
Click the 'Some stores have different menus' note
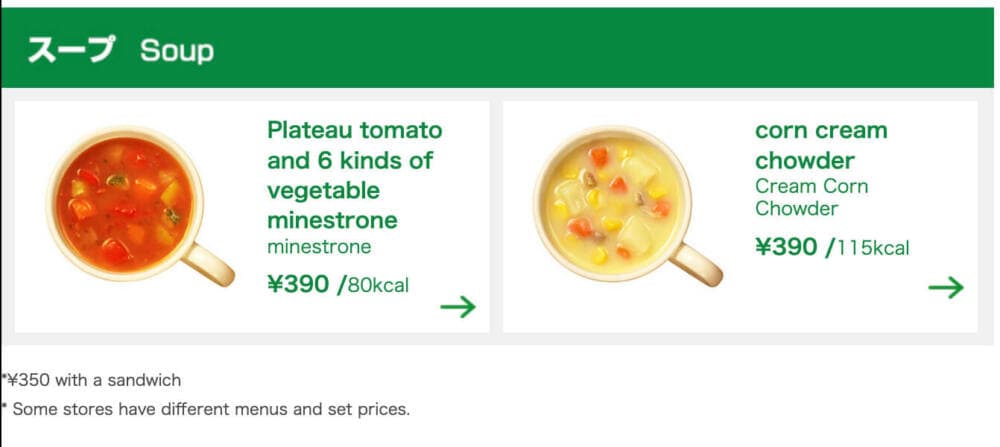pyautogui.click(x=206, y=409)
